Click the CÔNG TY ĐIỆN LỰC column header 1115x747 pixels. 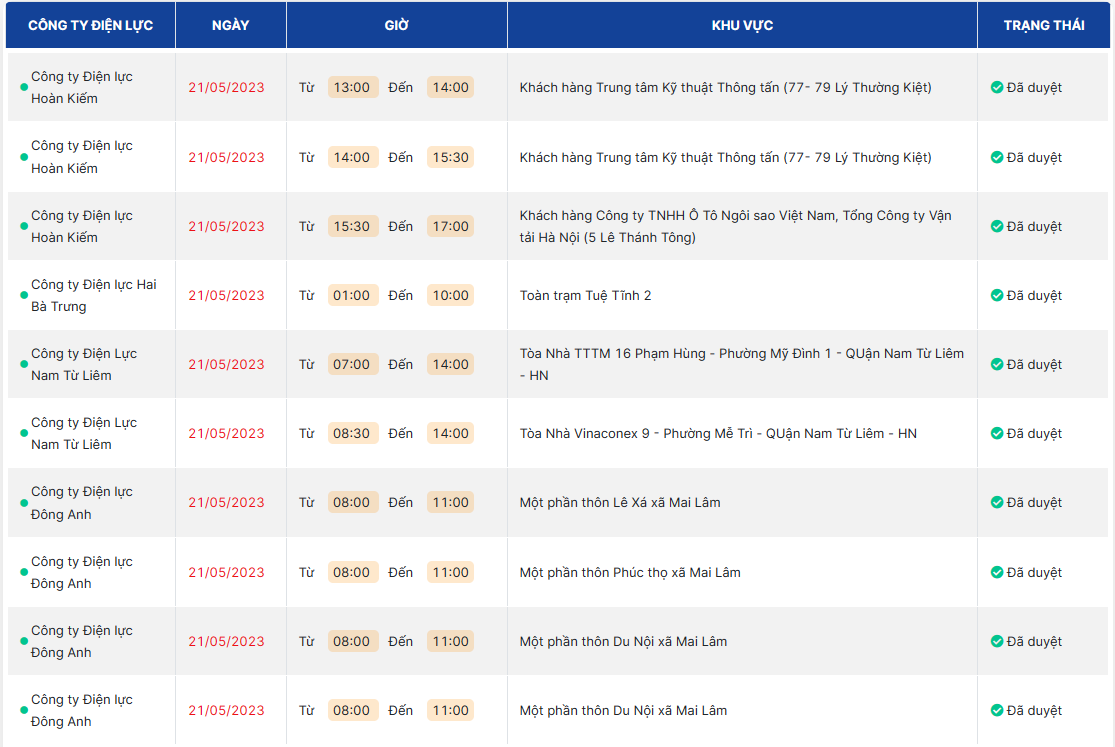[90, 26]
